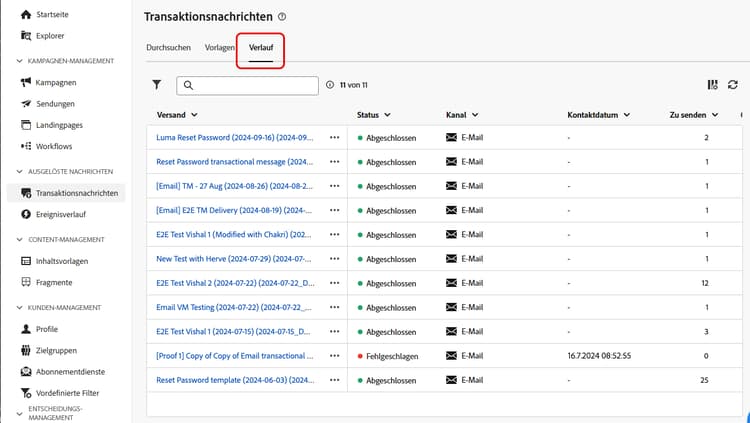Collapse the Kunden-Management section
Image resolution: width=750 pixels, height=423 pixels.
pos(20,307)
